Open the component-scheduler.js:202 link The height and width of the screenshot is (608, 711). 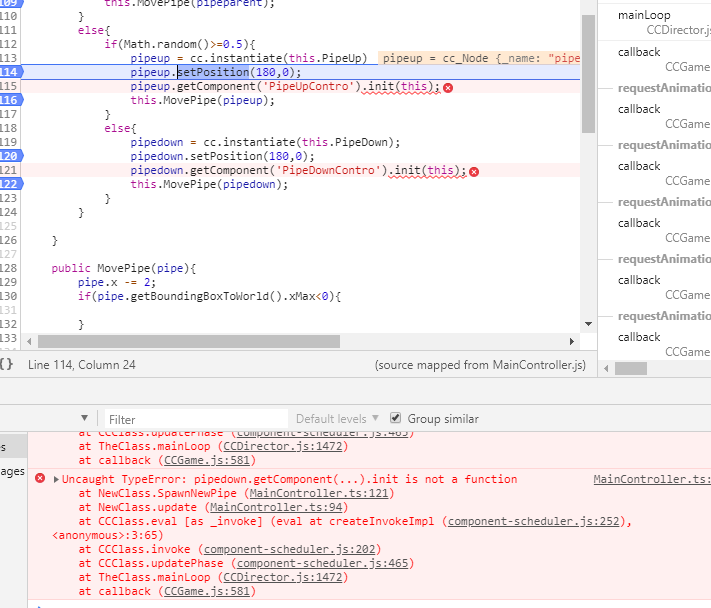pos(289,549)
